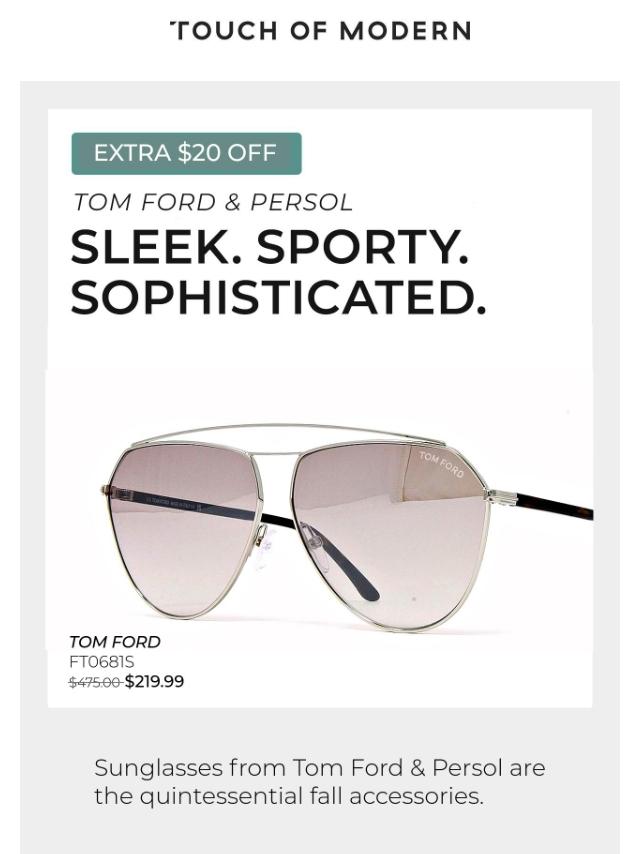
Task: Click the word PERSOL in the subtitle
Action: (302, 203)
